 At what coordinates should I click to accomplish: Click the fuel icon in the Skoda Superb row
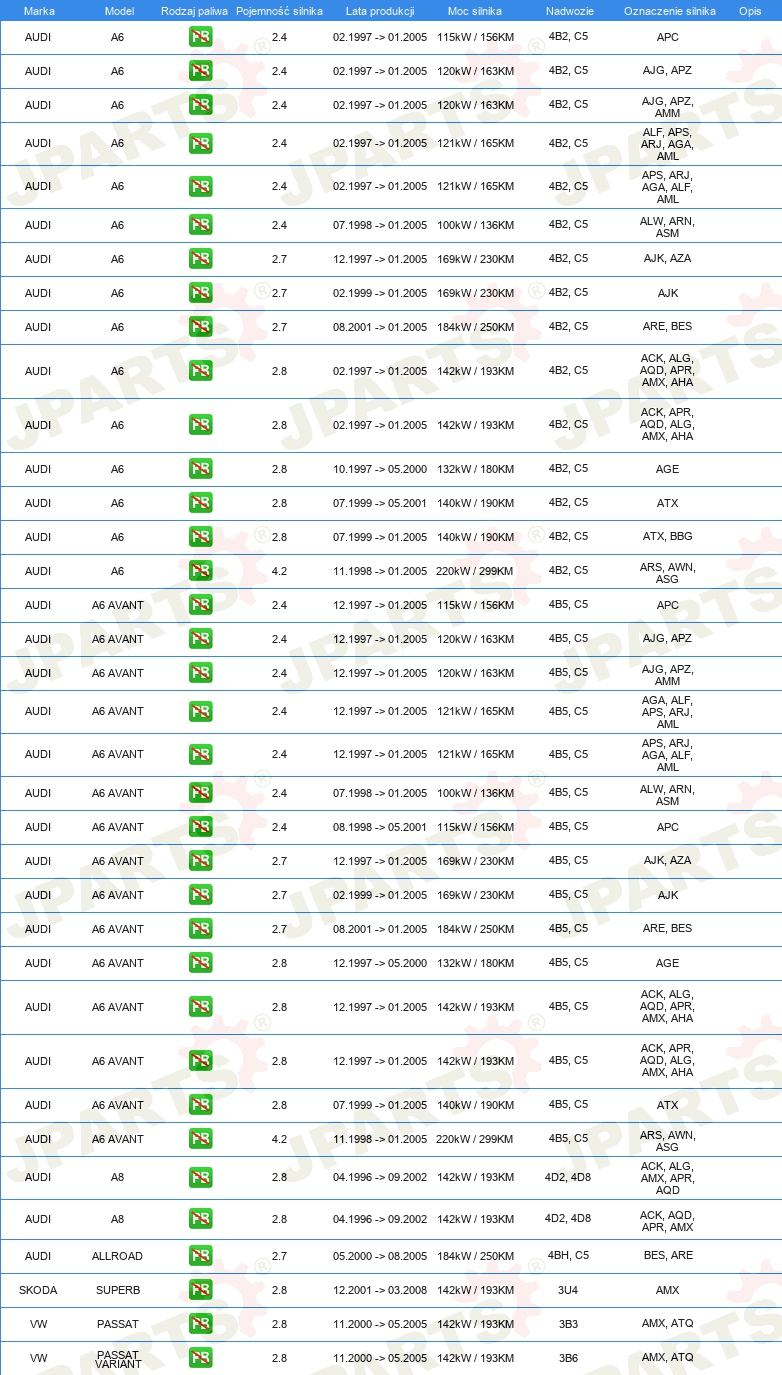(x=201, y=1290)
